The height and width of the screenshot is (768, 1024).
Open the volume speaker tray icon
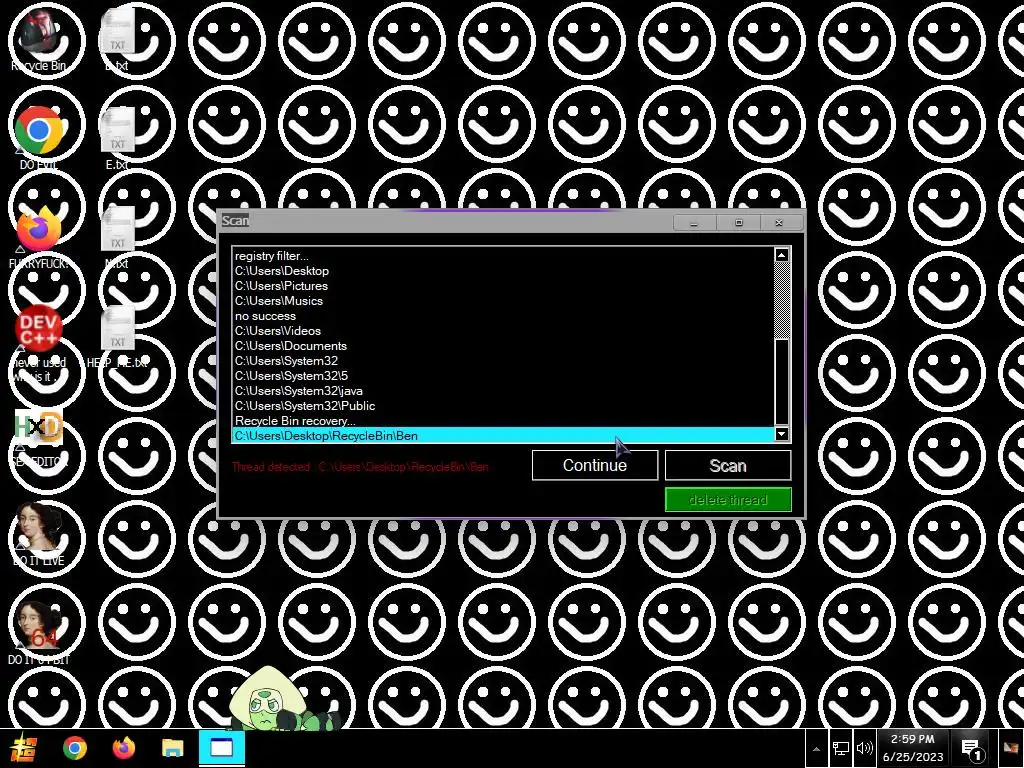pos(864,748)
